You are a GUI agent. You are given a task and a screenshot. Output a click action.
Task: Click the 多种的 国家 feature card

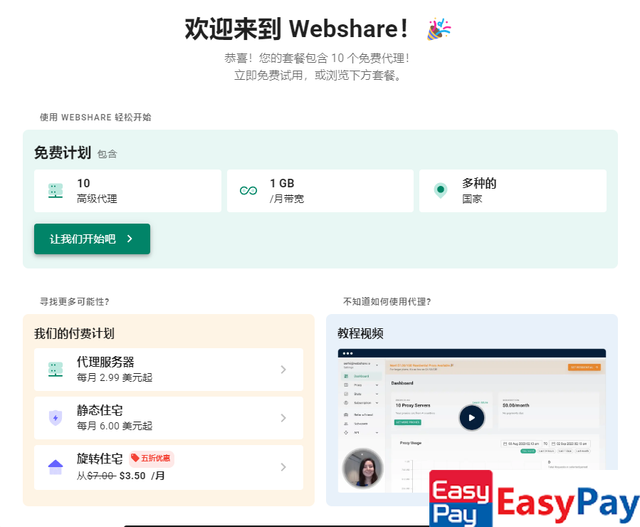(x=513, y=191)
